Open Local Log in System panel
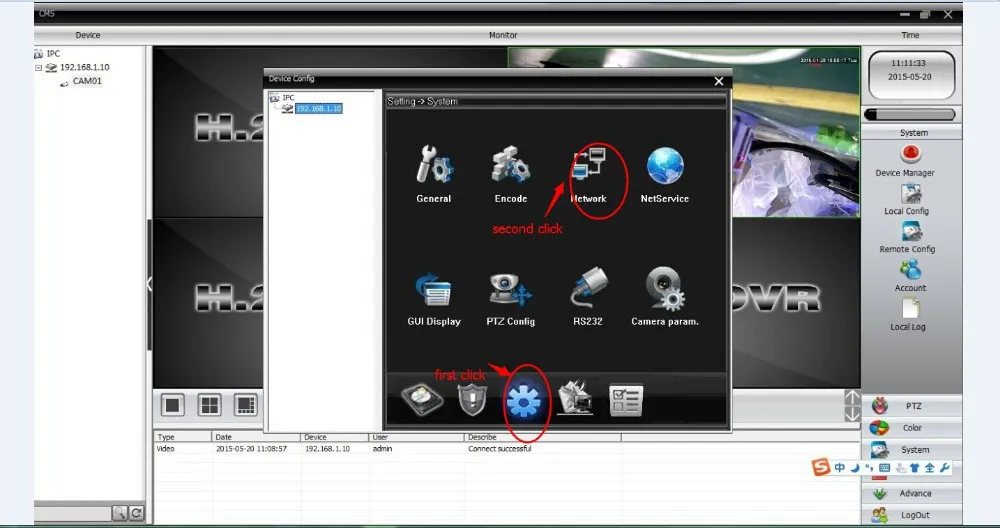1000x528 pixels. [x=910, y=309]
